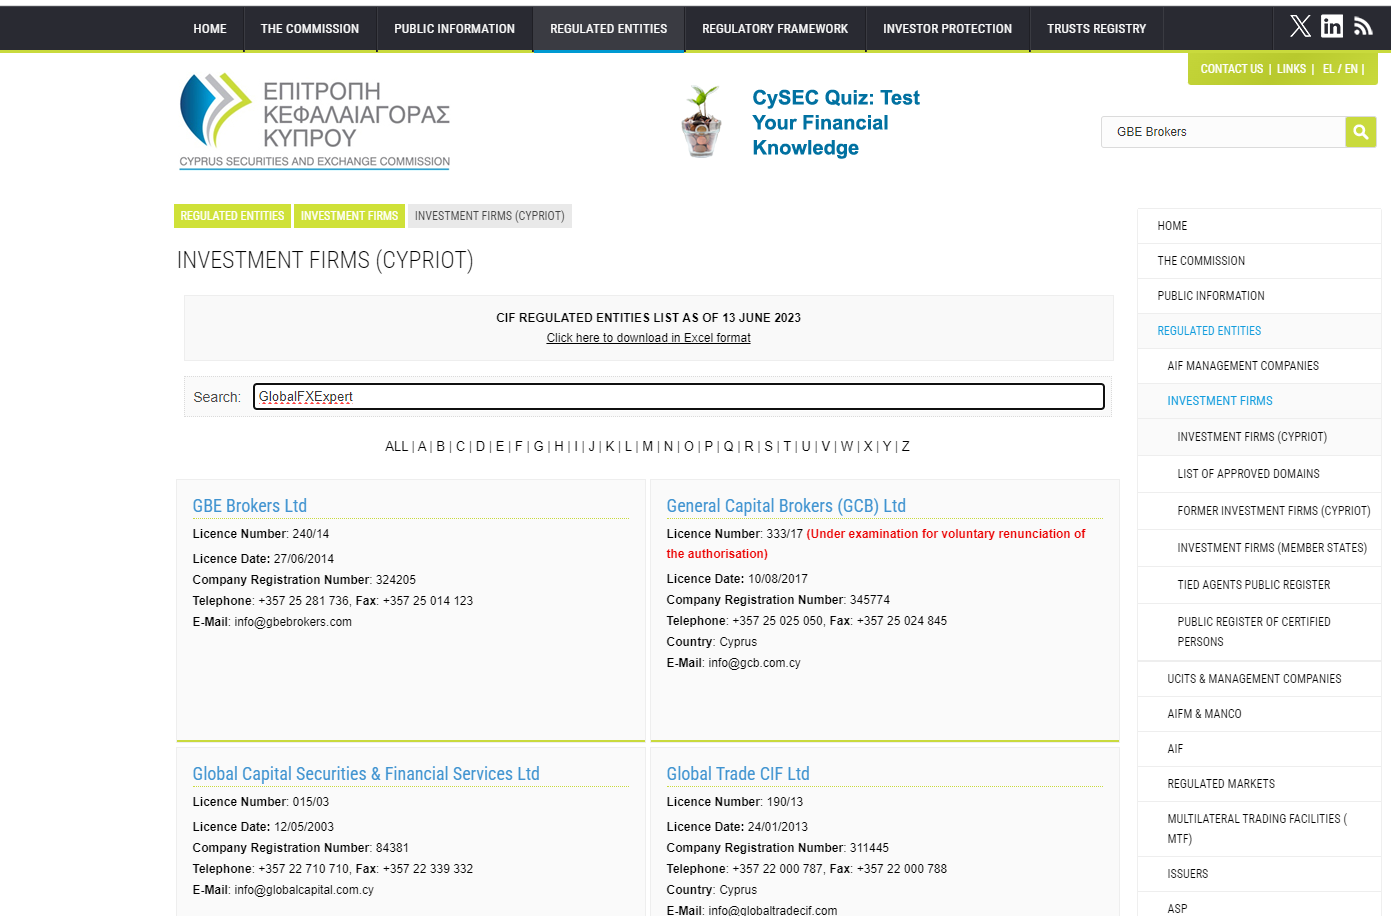Filter firms by letter G

point(538,447)
